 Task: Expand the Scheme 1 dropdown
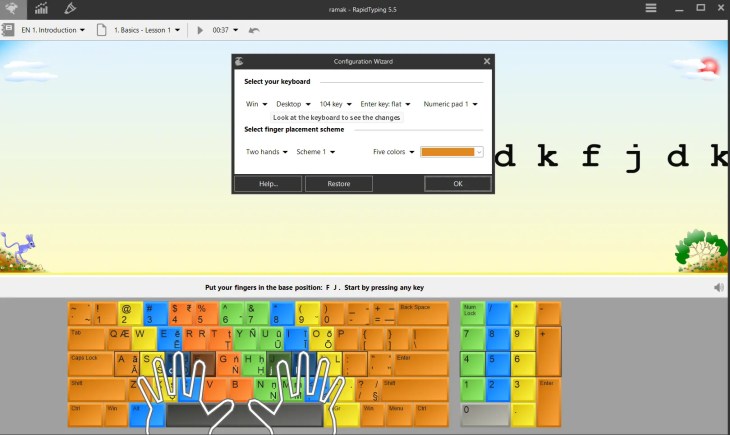tap(316, 151)
